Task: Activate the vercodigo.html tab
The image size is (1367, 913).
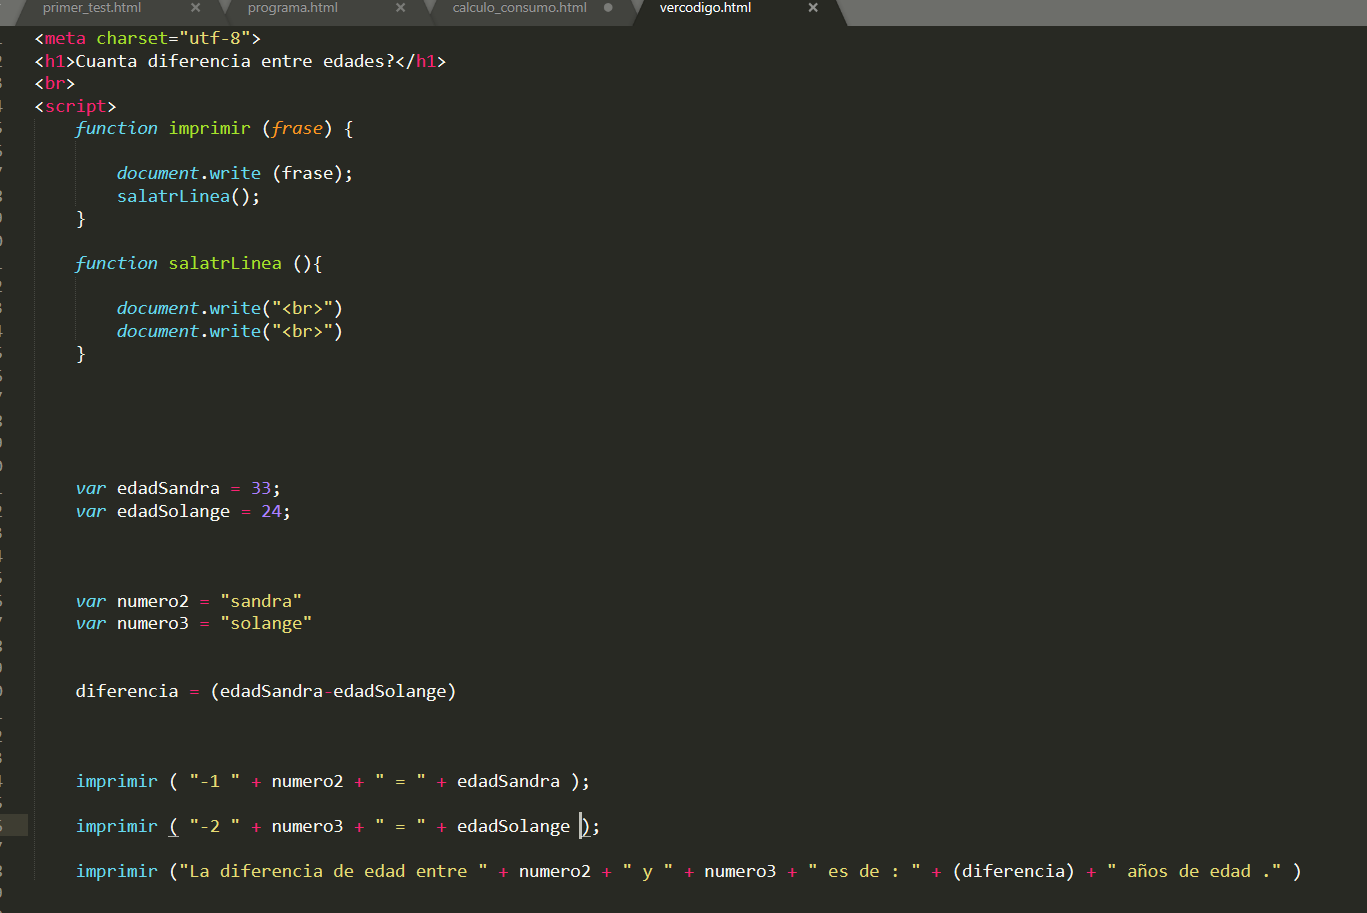Action: pyautogui.click(x=705, y=8)
